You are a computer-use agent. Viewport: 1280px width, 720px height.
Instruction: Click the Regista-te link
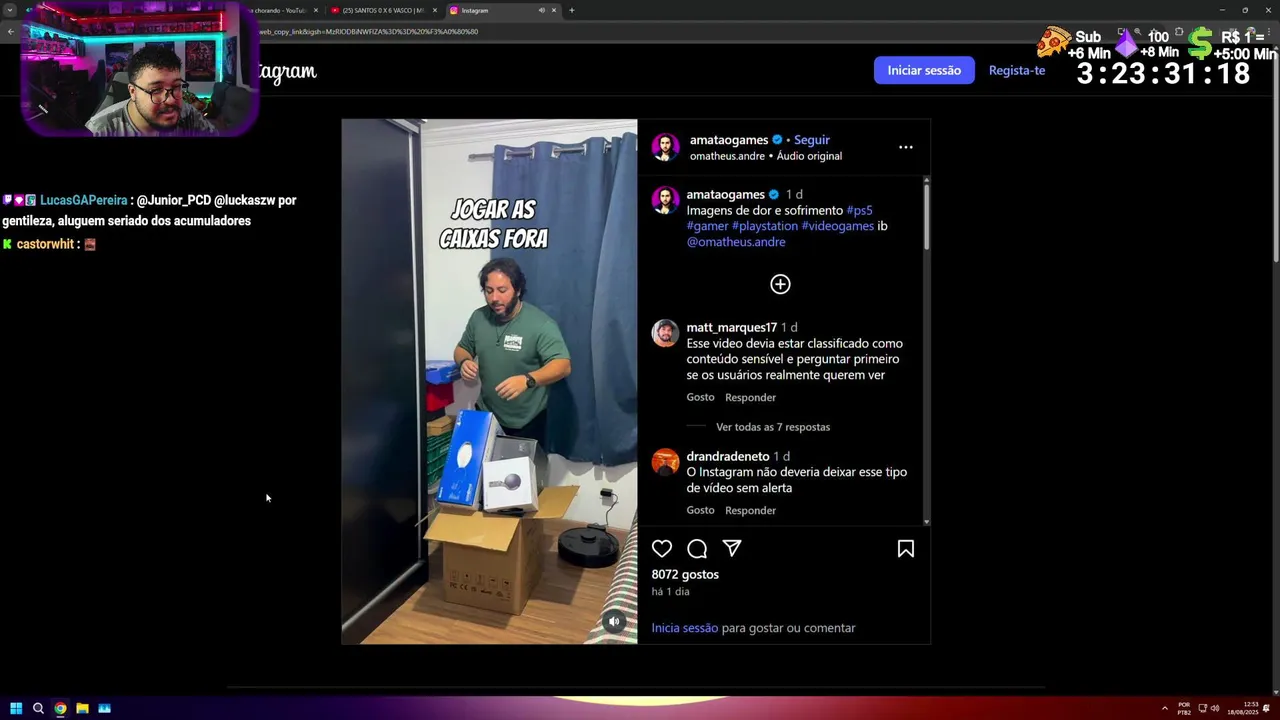(x=1017, y=70)
